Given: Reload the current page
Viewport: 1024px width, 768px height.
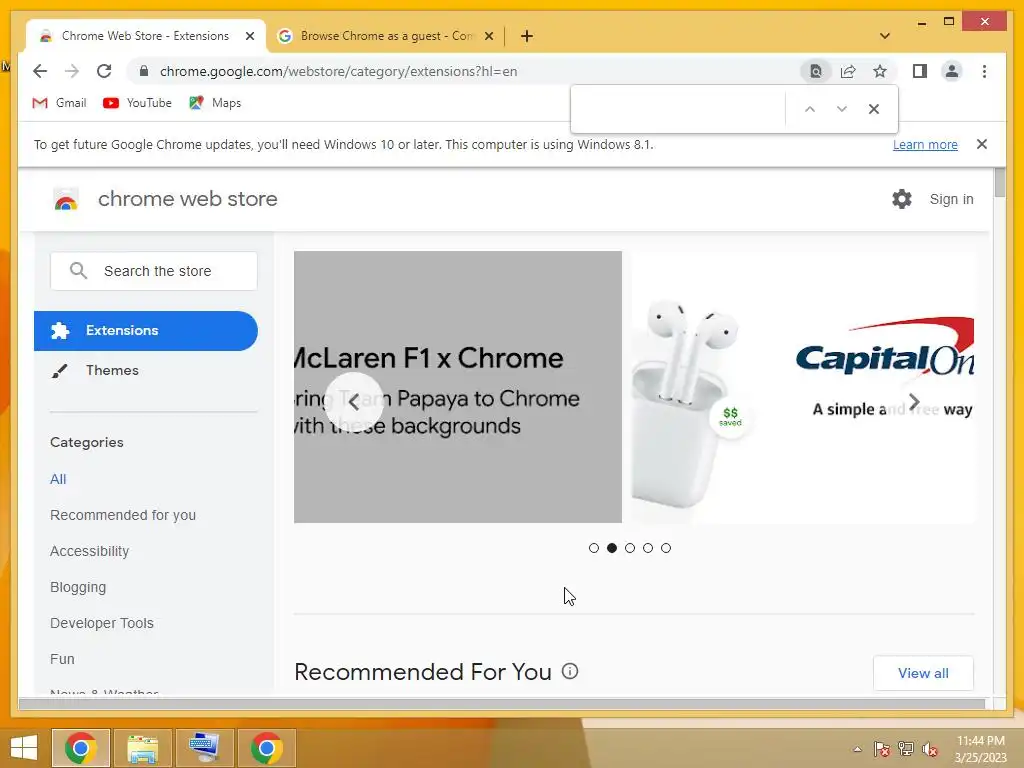Looking at the screenshot, I should [x=104, y=71].
